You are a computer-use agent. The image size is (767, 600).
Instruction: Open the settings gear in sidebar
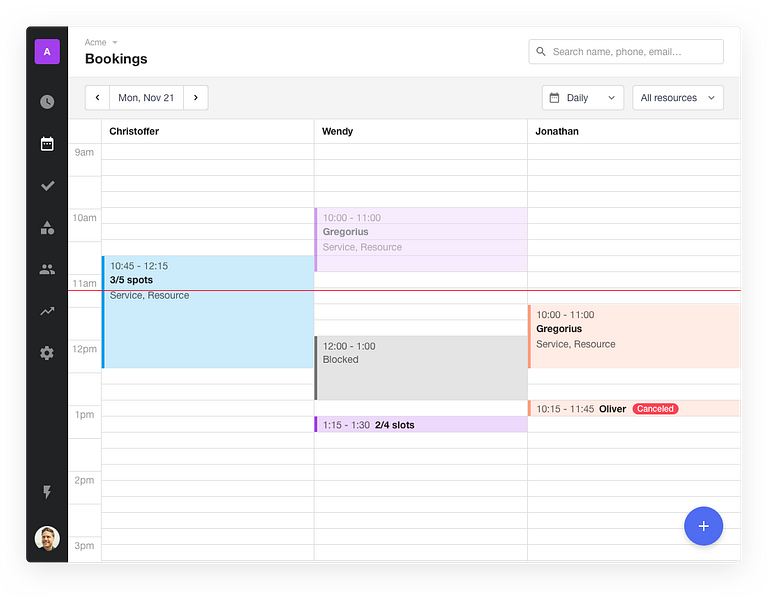click(x=47, y=353)
